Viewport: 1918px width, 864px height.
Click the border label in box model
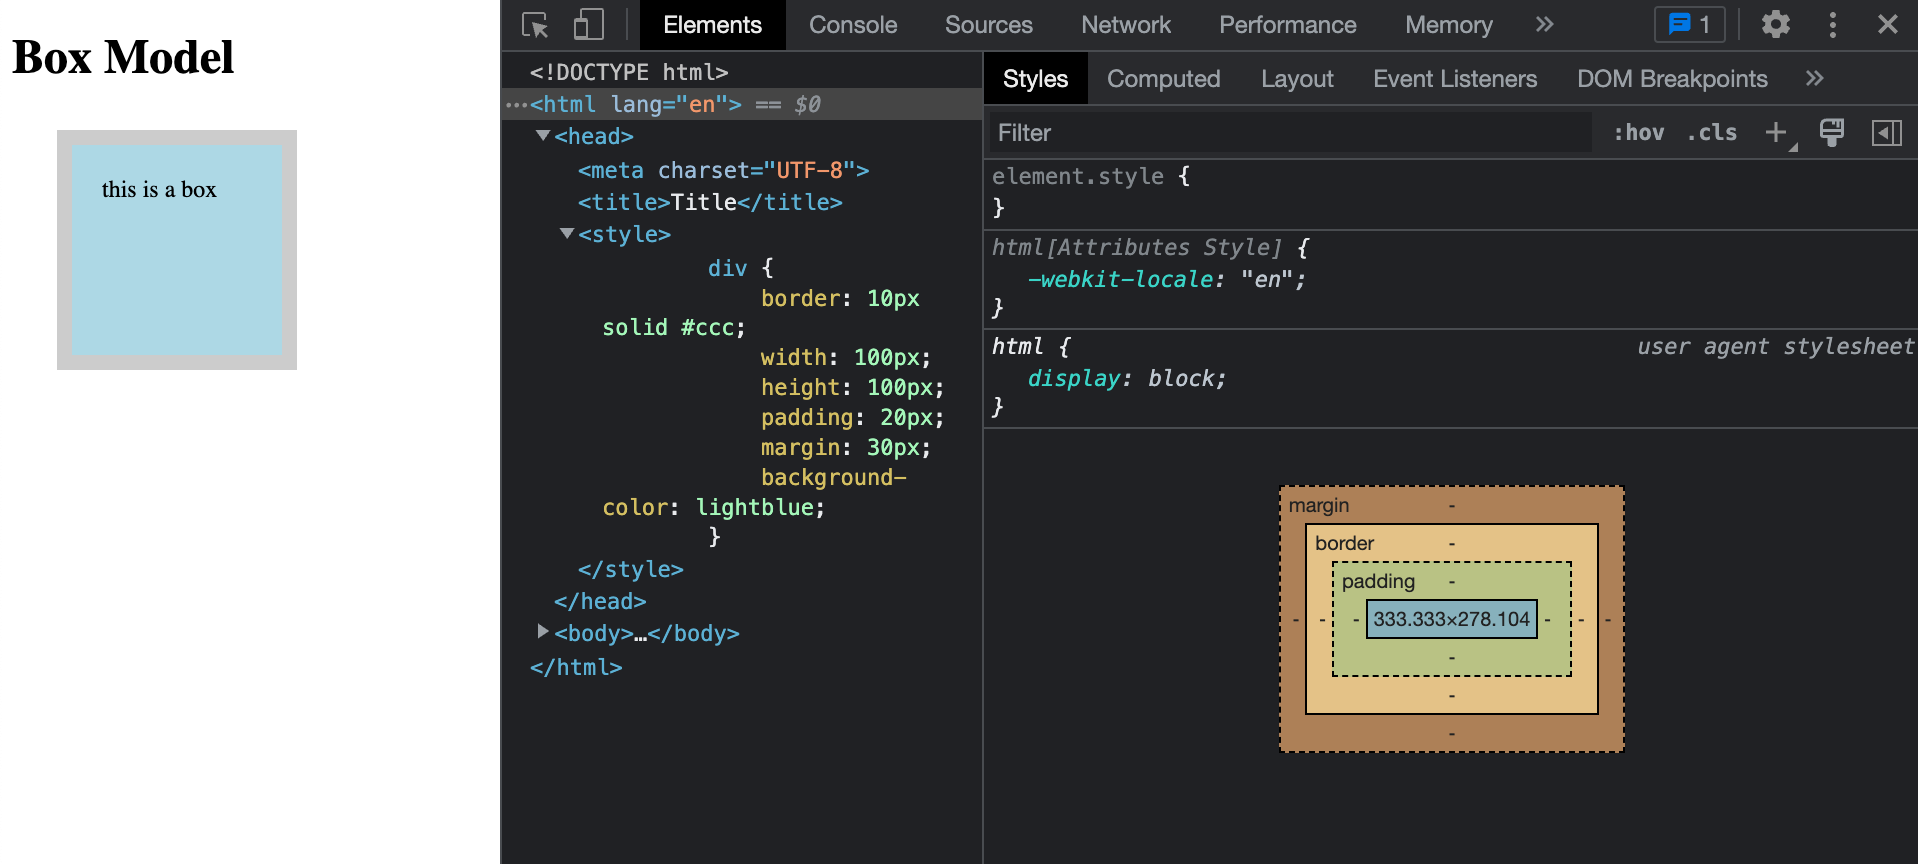pos(1344,543)
